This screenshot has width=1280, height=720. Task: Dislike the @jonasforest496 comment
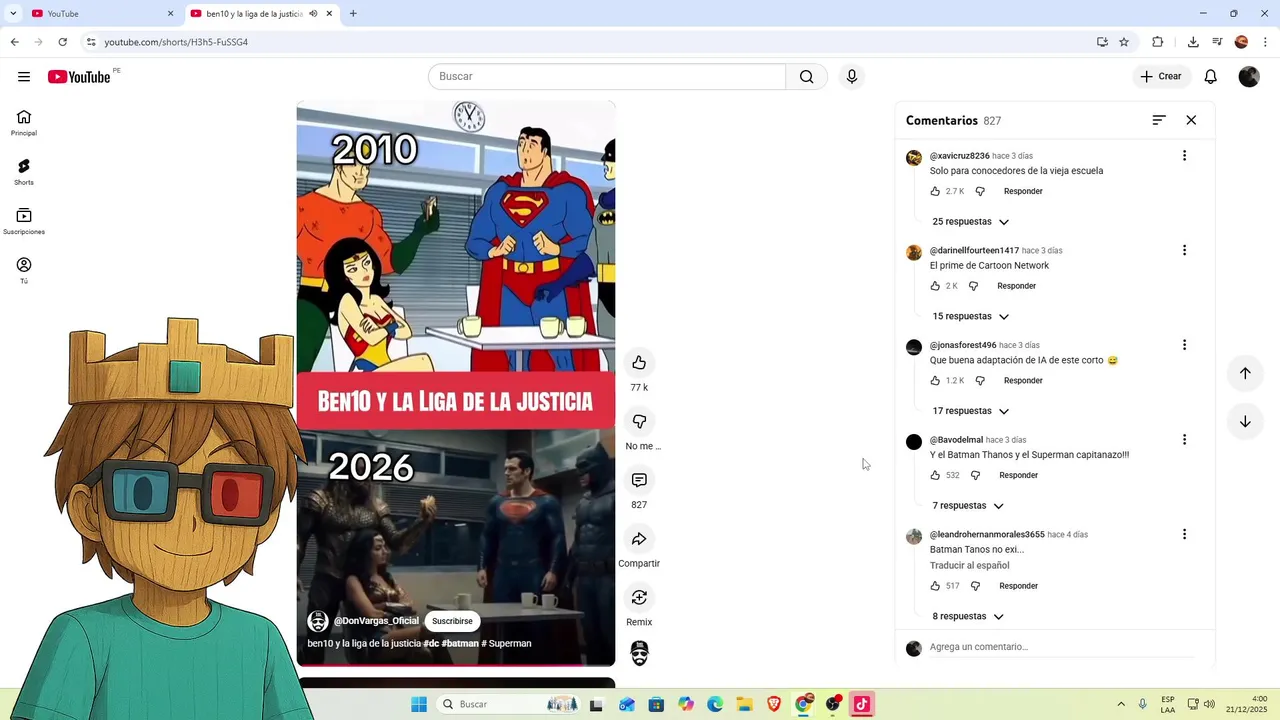(x=980, y=381)
